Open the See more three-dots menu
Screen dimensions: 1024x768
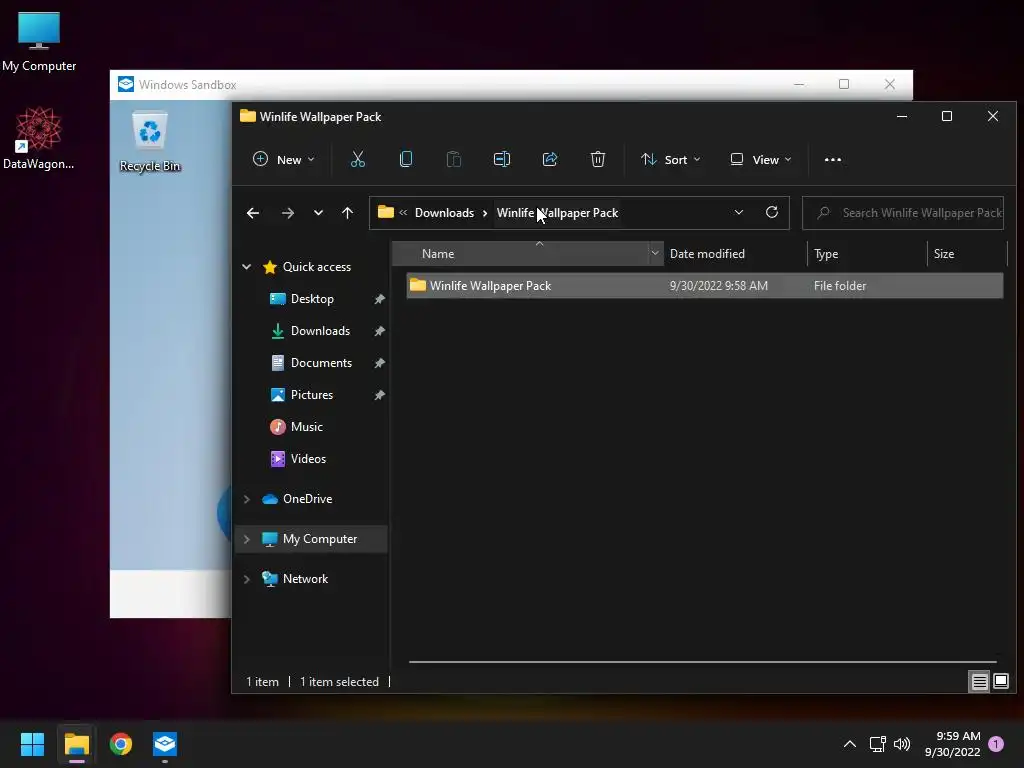point(833,159)
